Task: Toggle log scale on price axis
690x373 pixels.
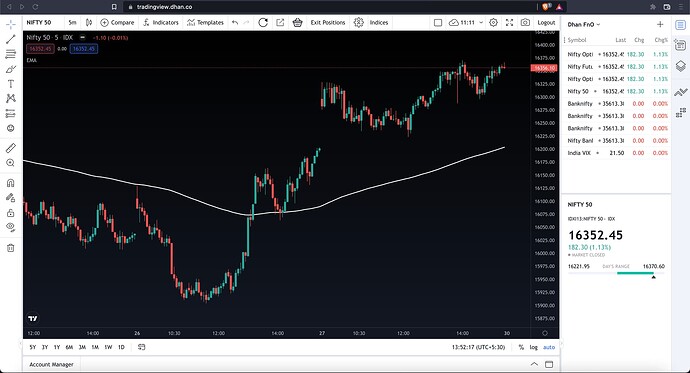Action: 533,347
